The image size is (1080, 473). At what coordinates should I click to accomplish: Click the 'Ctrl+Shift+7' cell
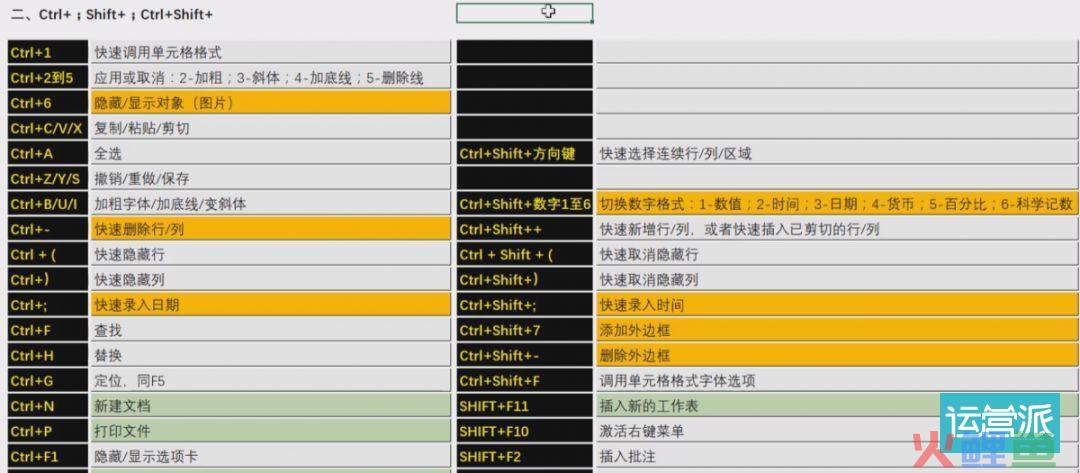pyautogui.click(x=524, y=330)
